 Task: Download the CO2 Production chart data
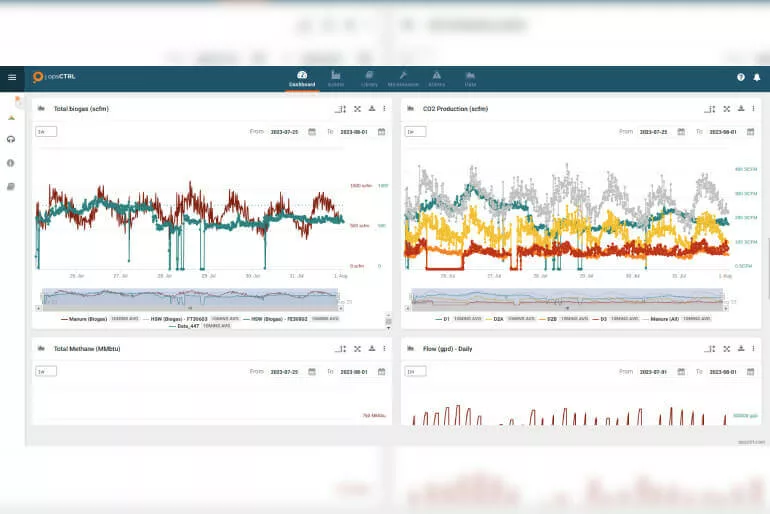tap(741, 108)
